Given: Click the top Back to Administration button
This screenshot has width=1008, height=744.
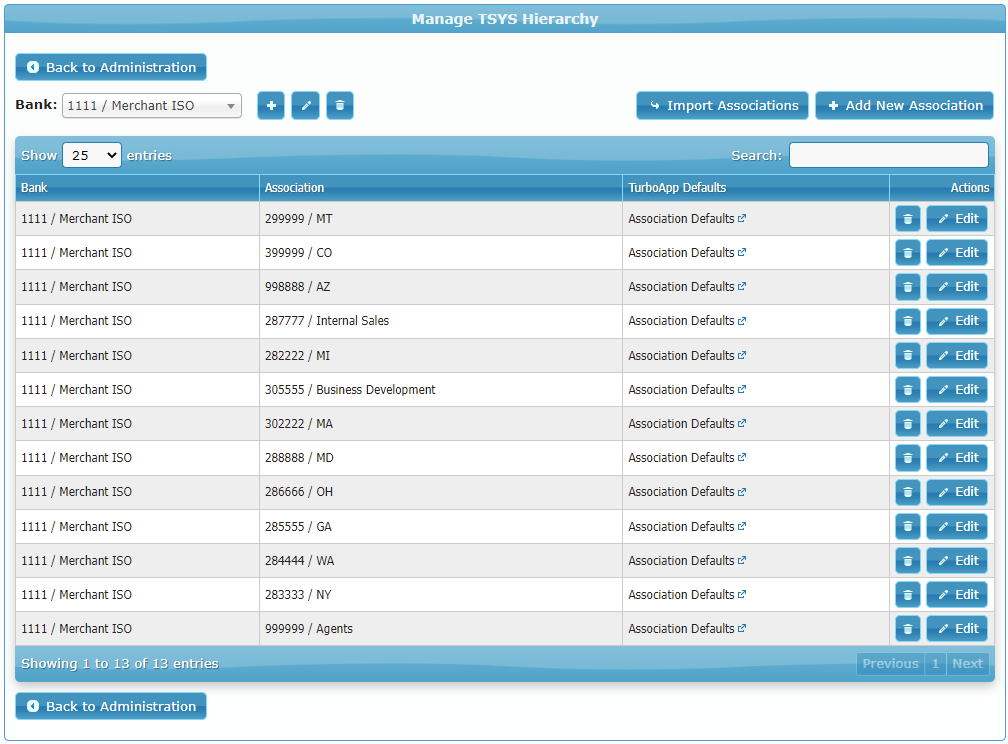Looking at the screenshot, I should [x=111, y=67].
